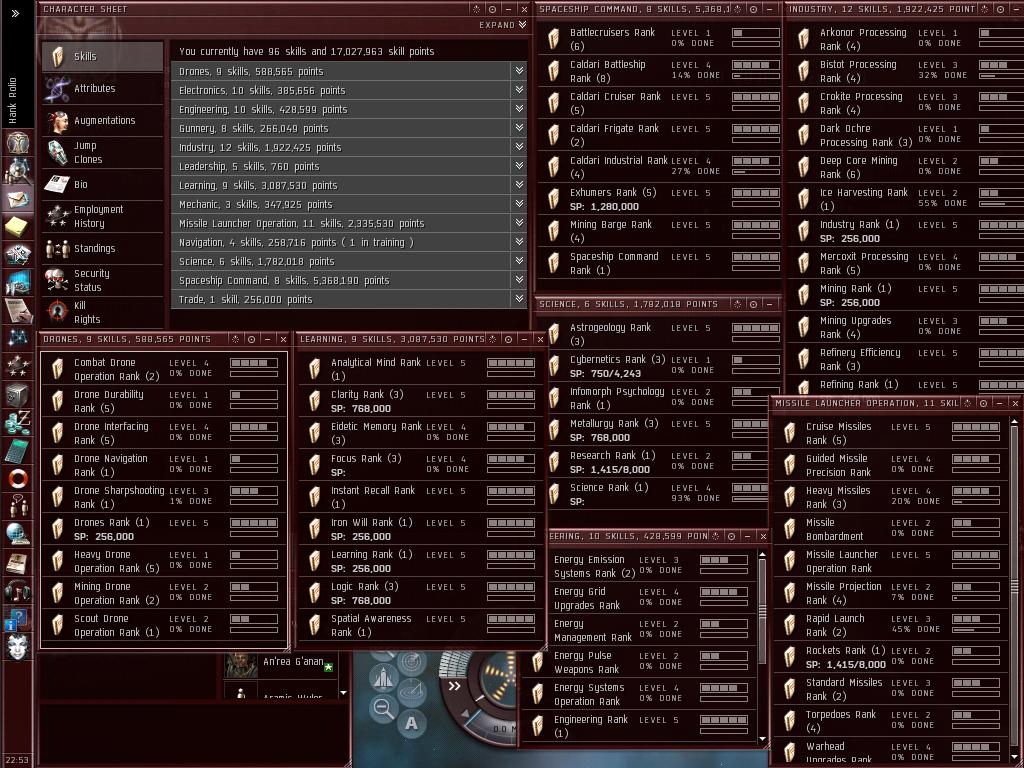Expand the Mechanic skill group chevron

(519, 203)
